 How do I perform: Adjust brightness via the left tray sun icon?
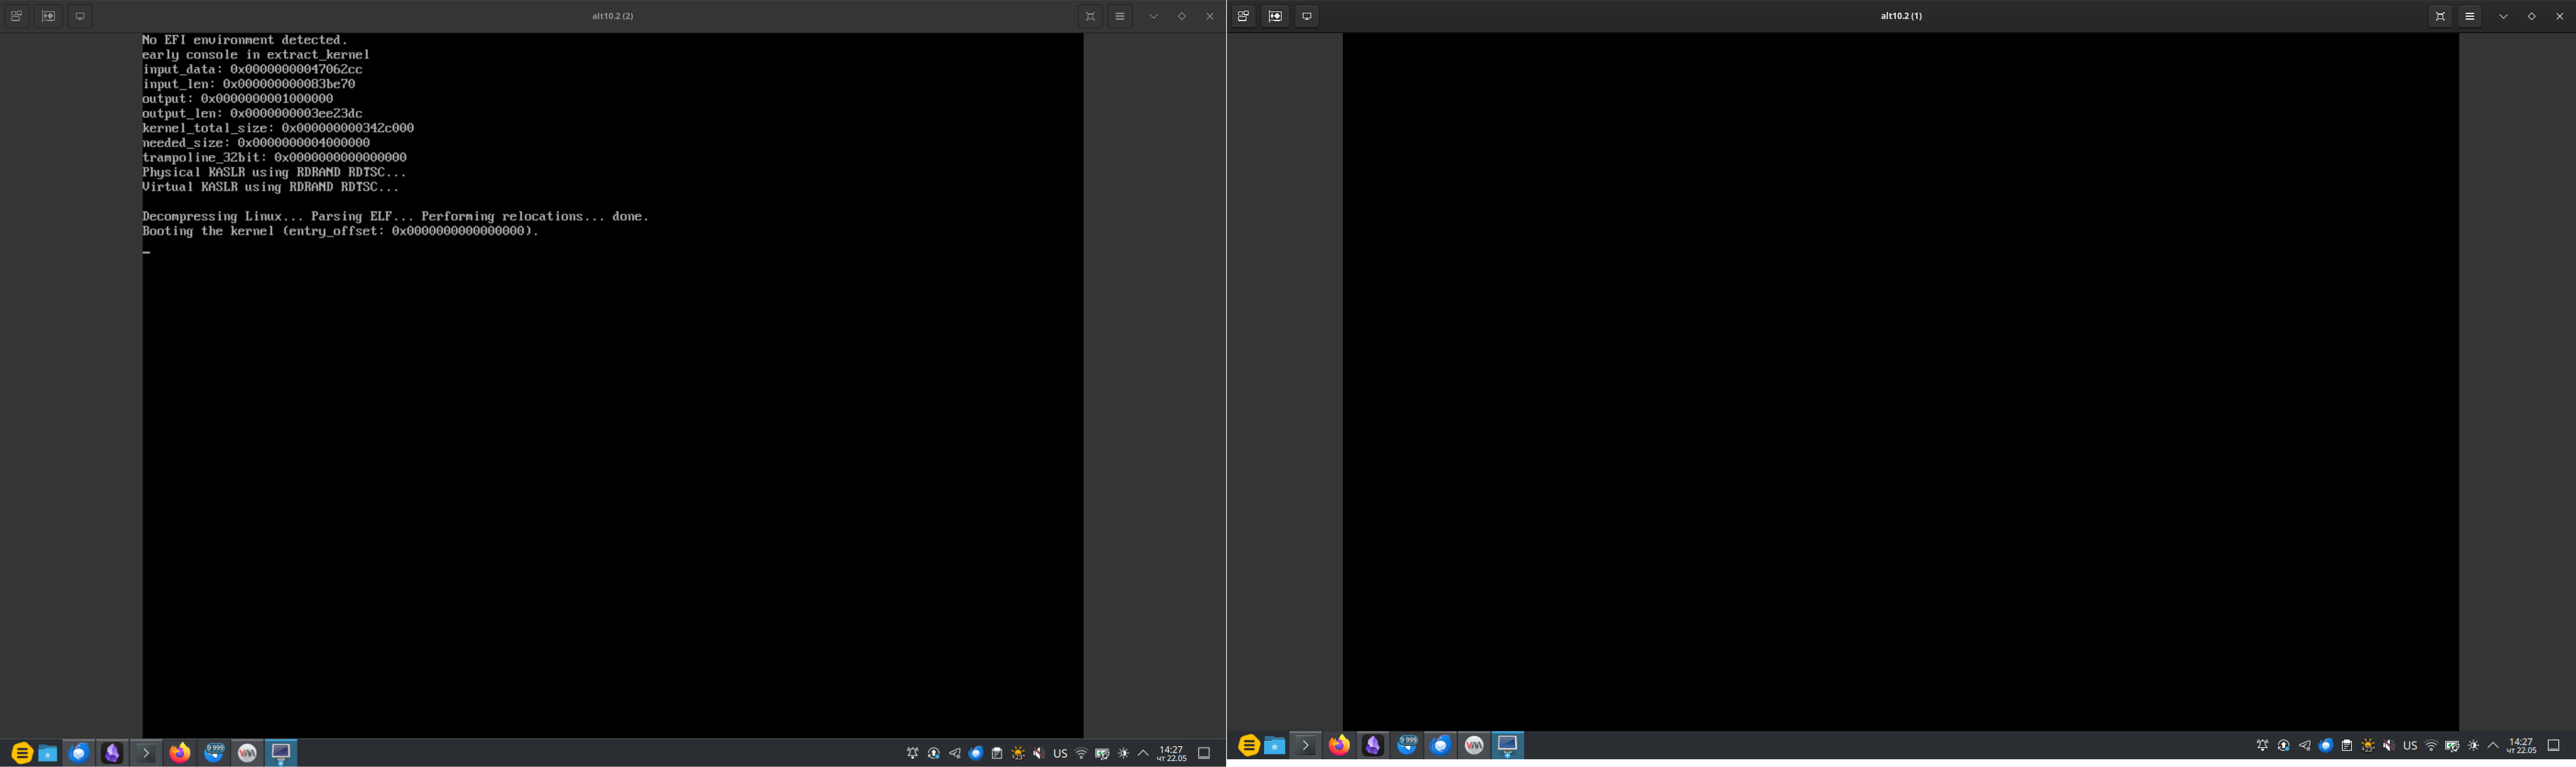(x=1123, y=753)
